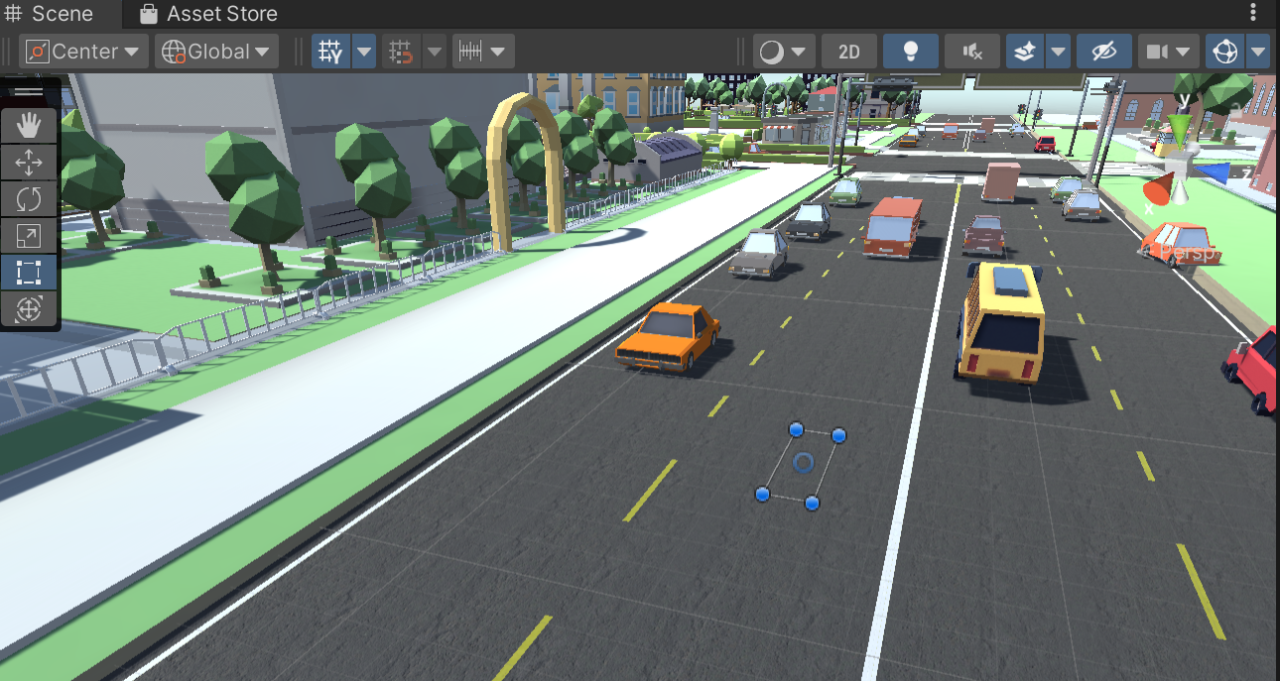Toggle scene lighting lightbulb
Viewport: 1280px width, 681px height.
tap(910, 52)
